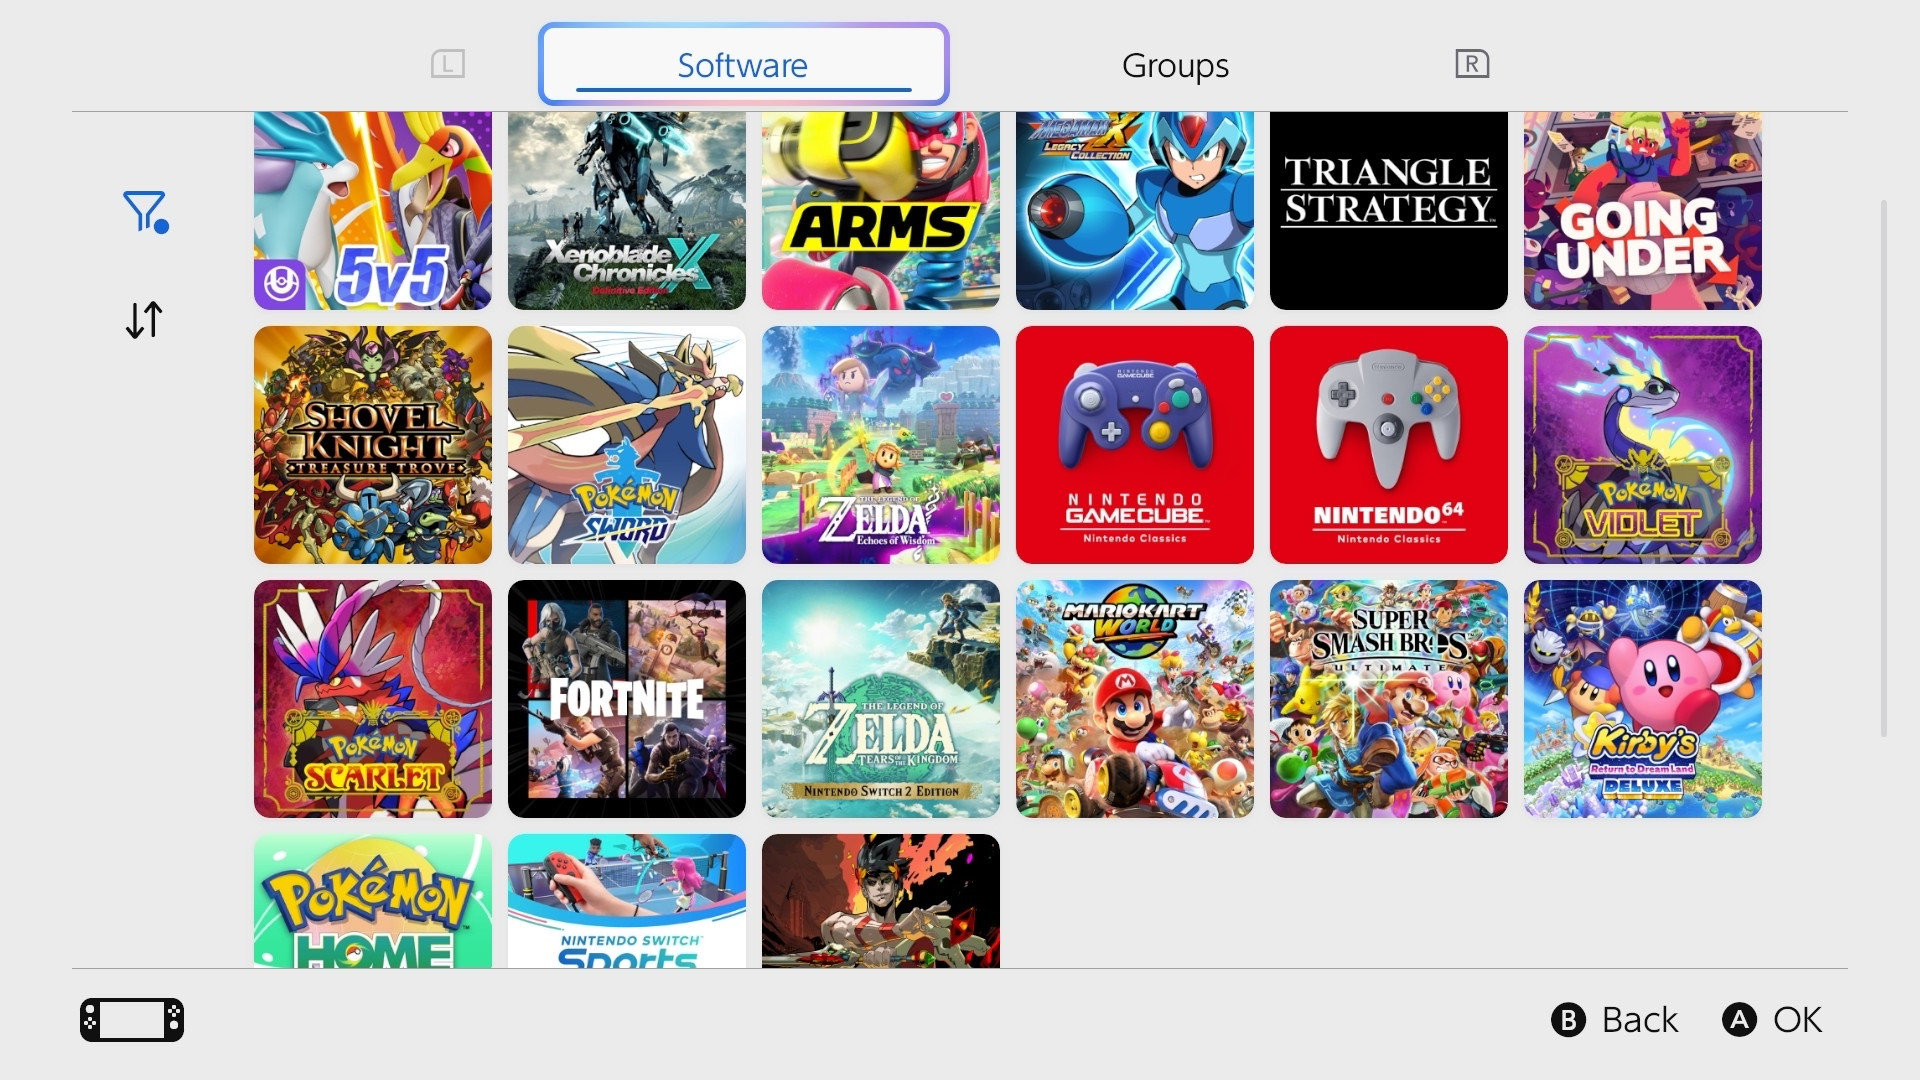Launch Zelda Echoes of Wisdom tile
The width and height of the screenshot is (1920, 1080).
click(x=881, y=445)
